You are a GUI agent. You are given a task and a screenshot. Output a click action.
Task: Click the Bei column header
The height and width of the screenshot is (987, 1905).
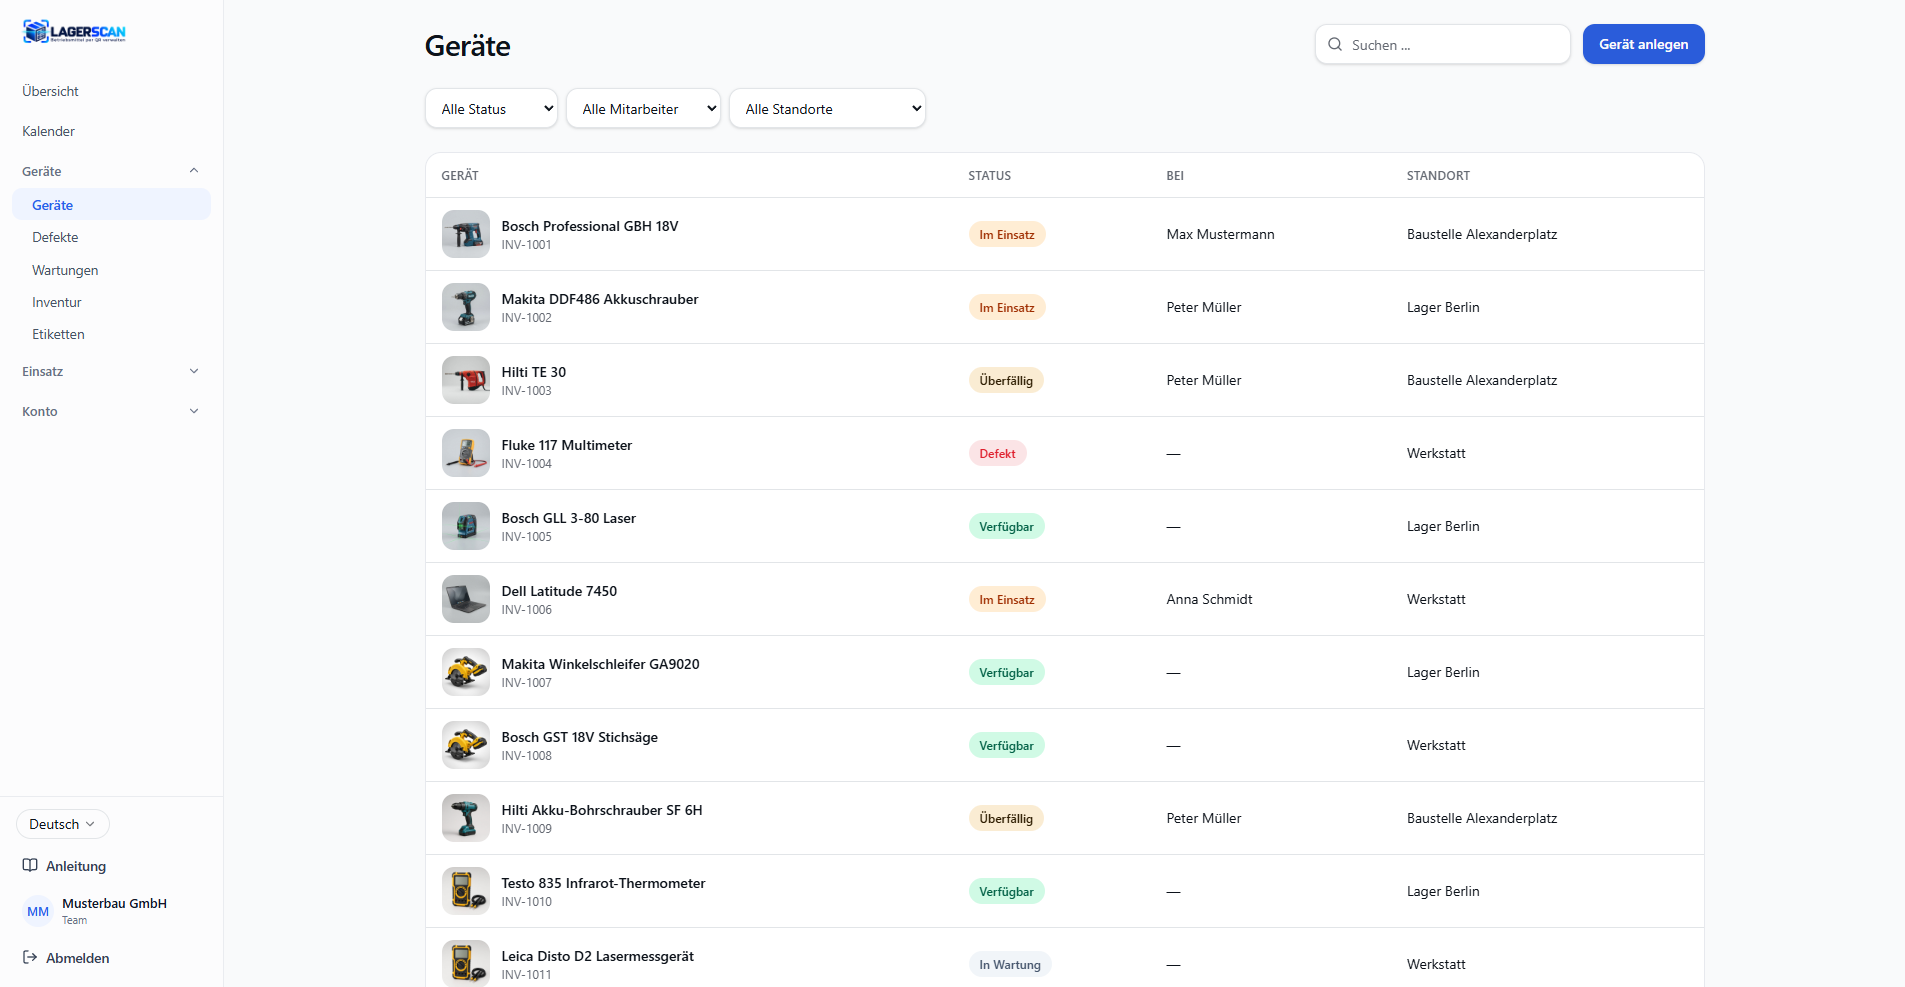(1175, 175)
